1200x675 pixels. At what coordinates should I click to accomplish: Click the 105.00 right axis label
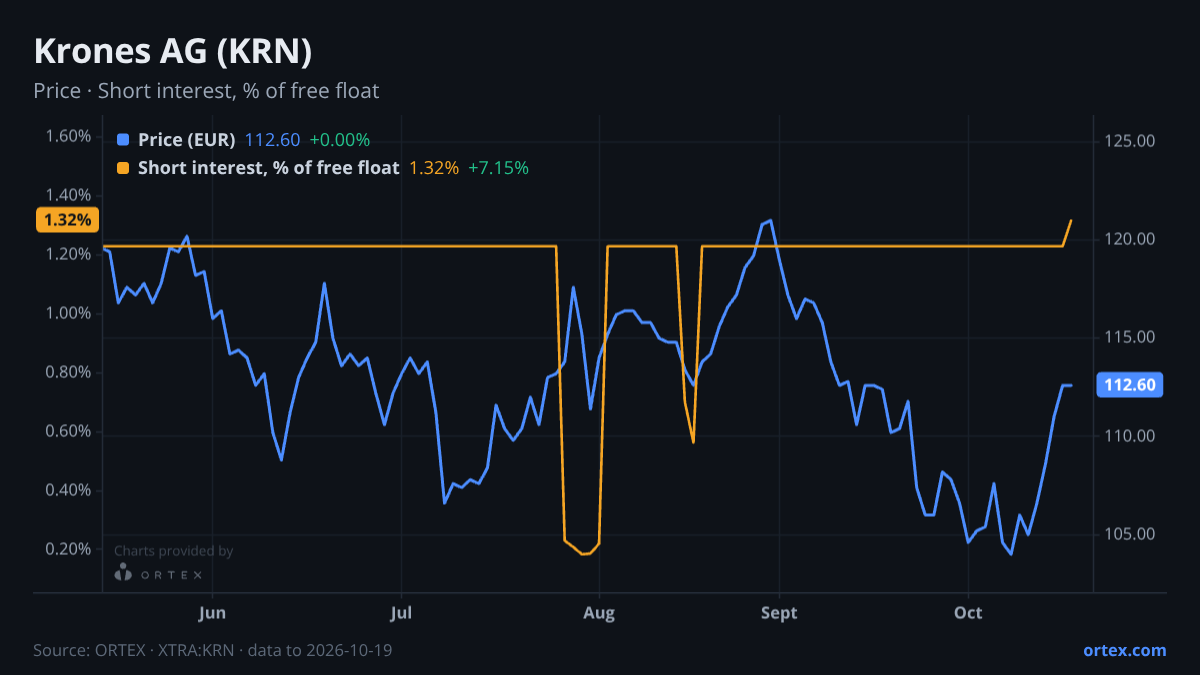(1130, 534)
